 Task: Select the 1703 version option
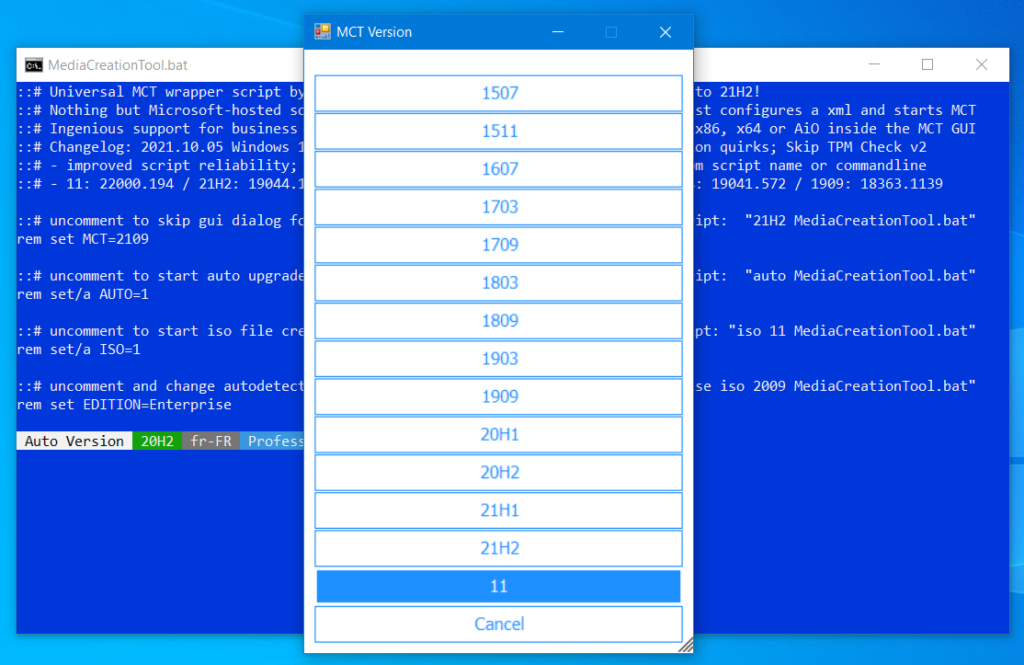[498, 207]
